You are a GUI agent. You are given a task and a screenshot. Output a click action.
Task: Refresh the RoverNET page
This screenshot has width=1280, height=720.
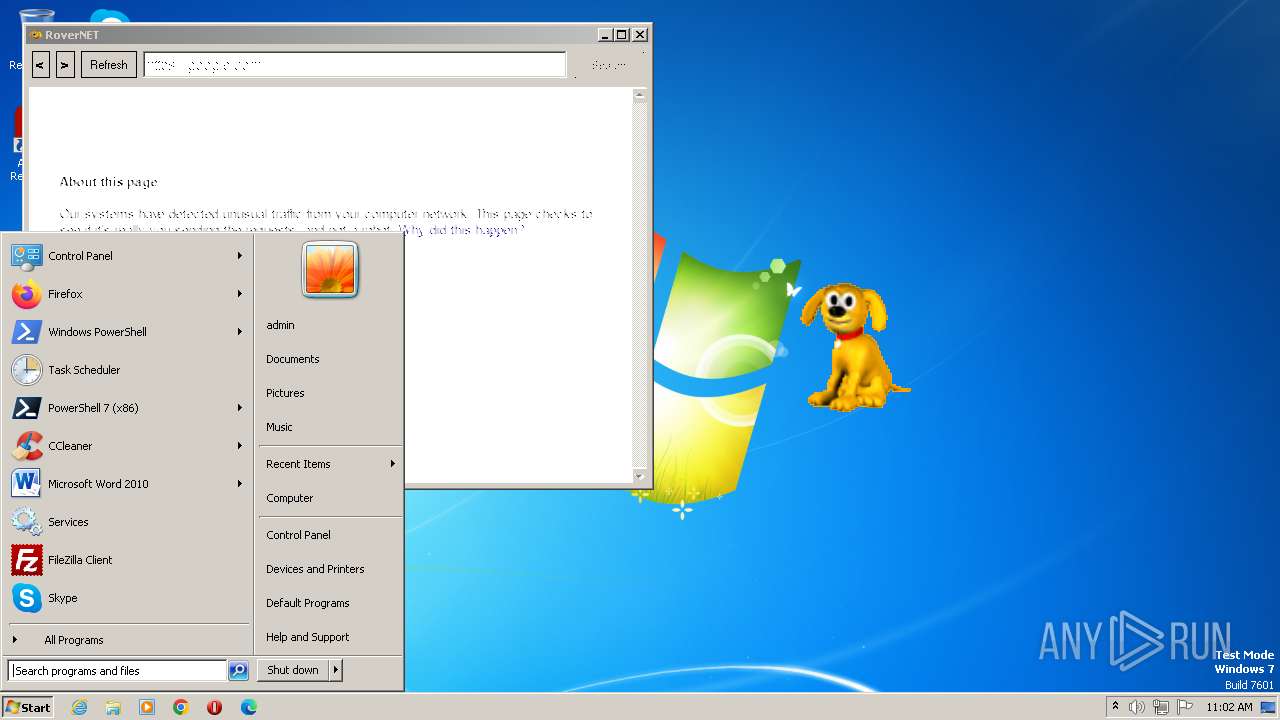coord(109,65)
